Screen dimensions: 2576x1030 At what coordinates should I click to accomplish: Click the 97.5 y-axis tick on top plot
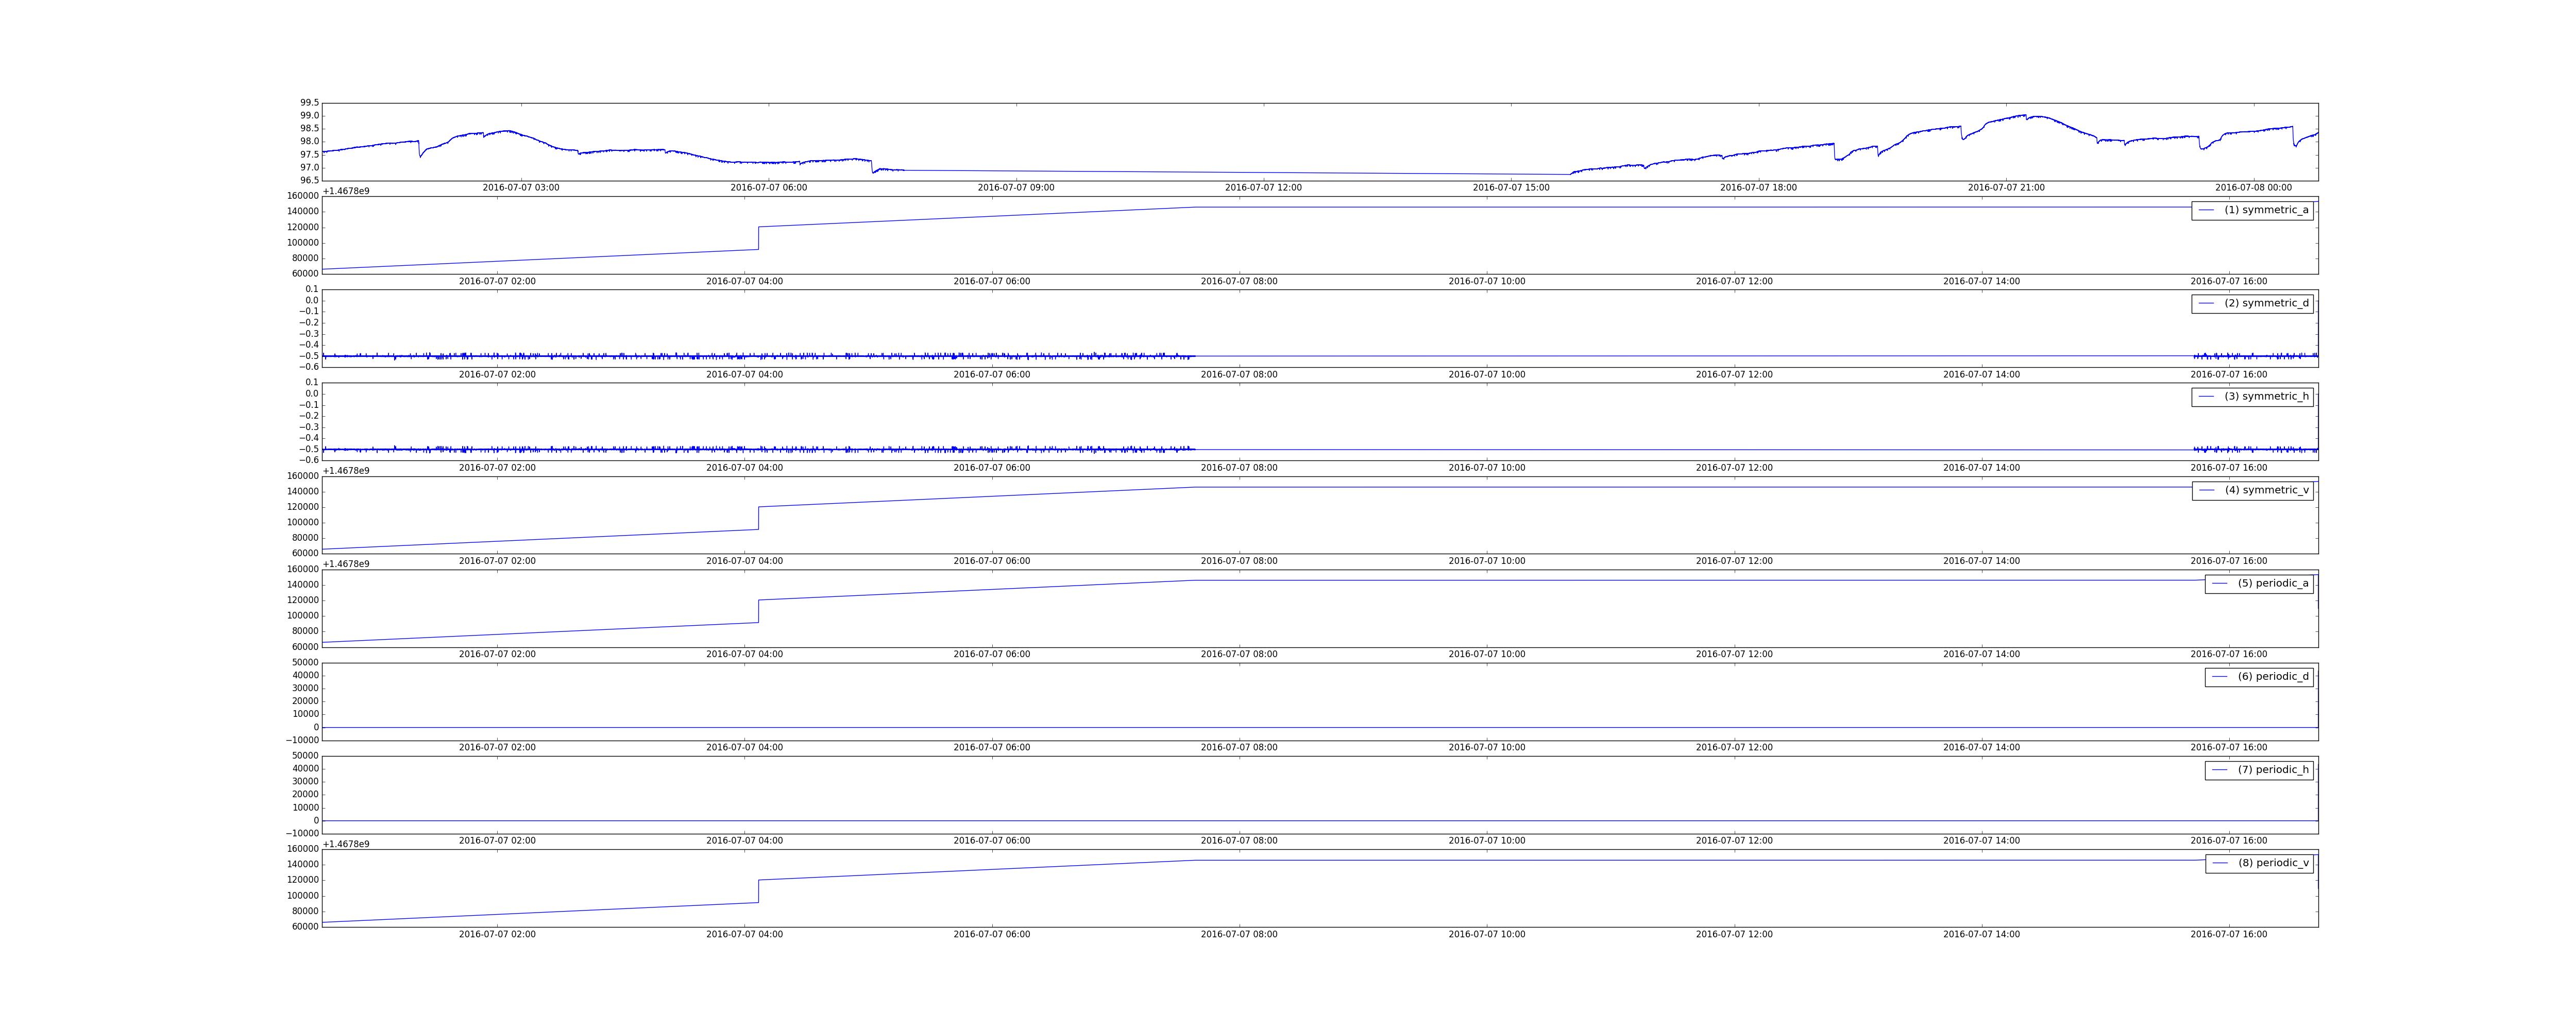pyautogui.click(x=309, y=155)
